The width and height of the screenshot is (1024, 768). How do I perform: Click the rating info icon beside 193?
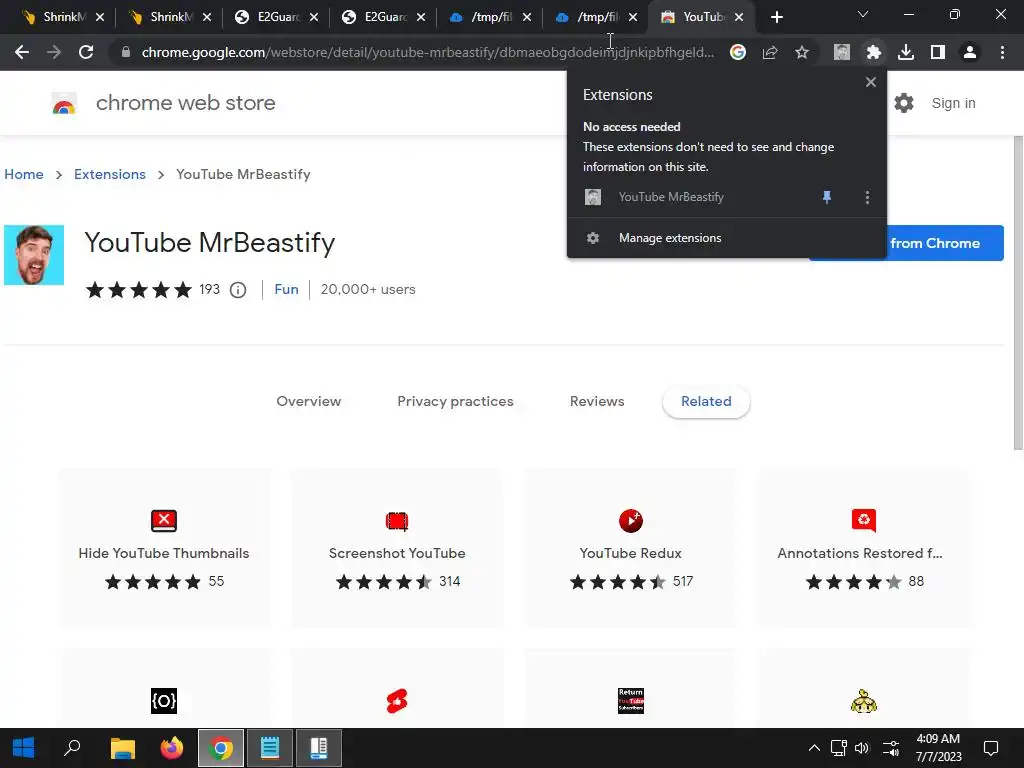click(238, 290)
